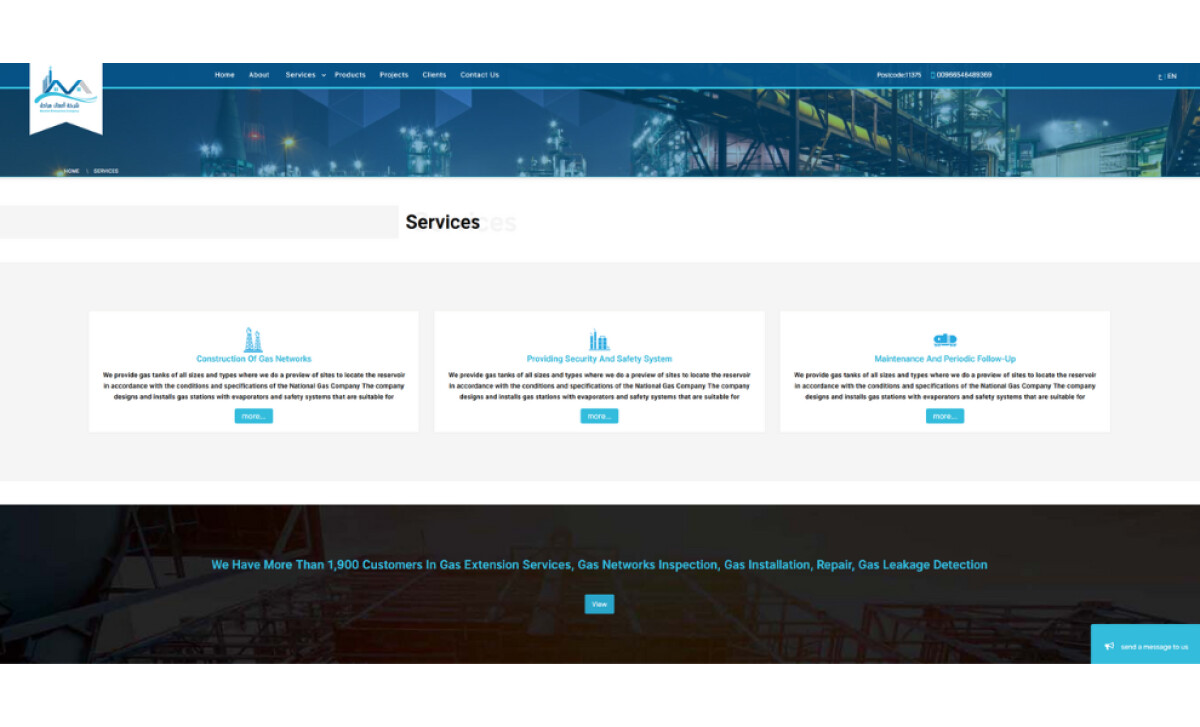The image size is (1200, 727).
Task: Open the Clients page
Action: click(434, 74)
